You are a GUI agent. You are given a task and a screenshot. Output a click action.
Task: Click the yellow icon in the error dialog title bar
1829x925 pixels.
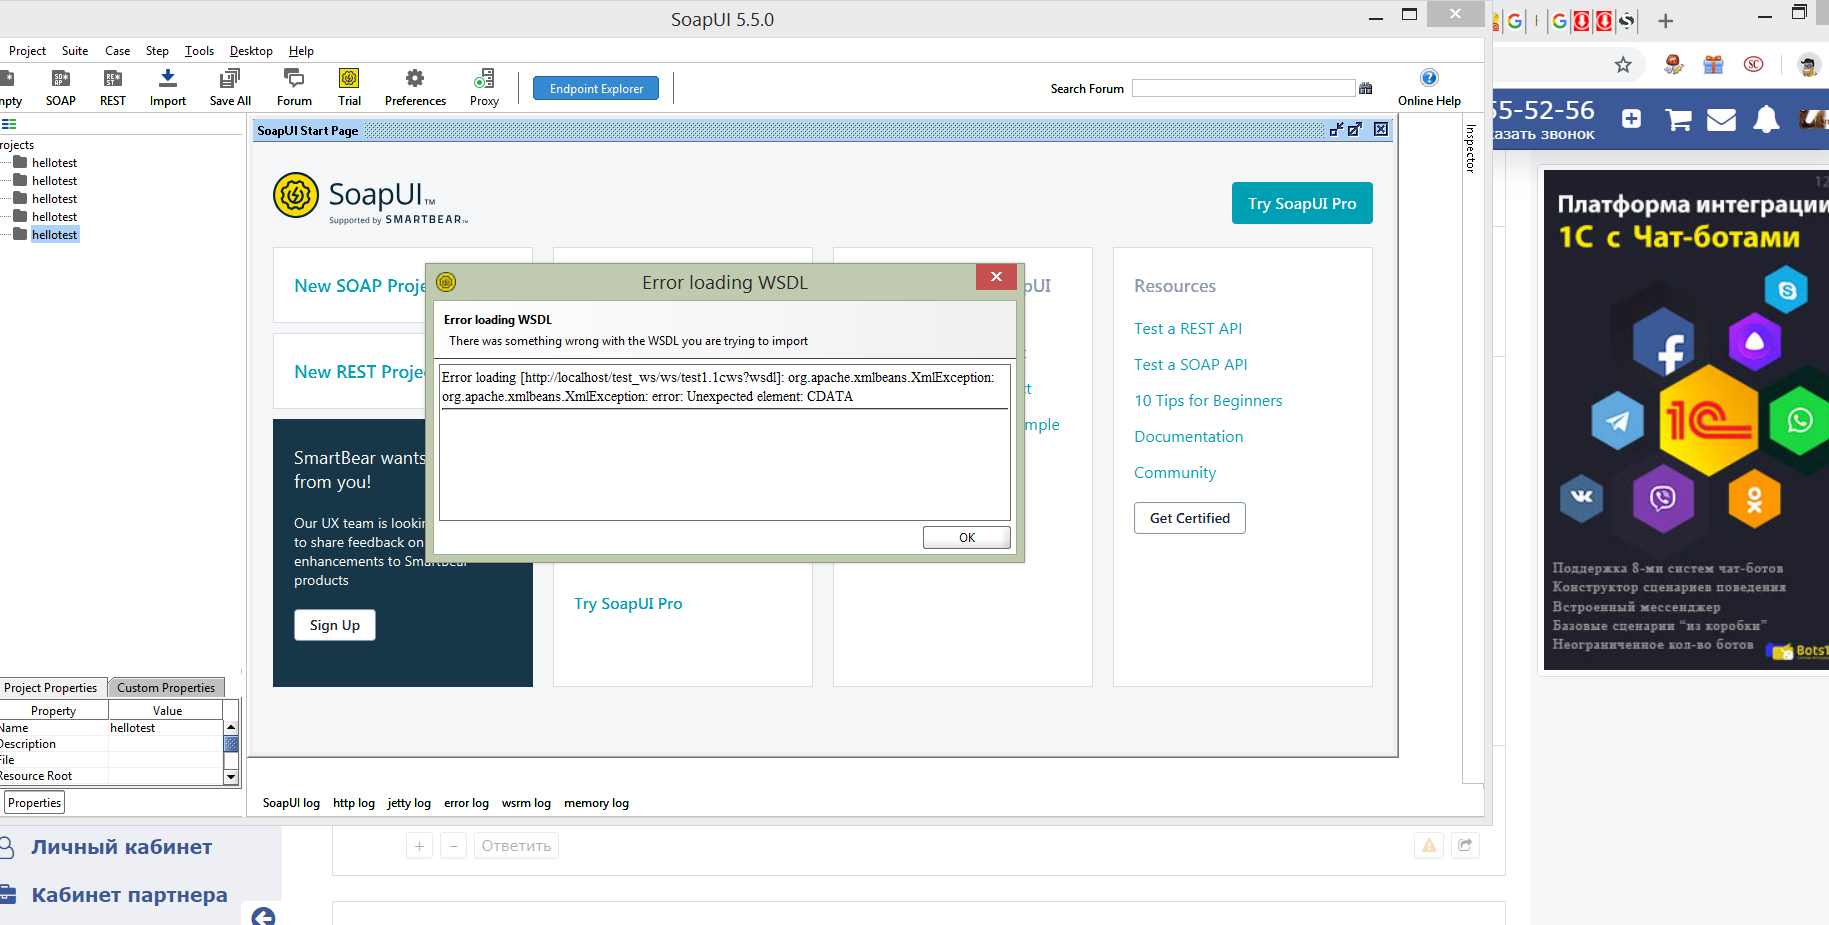(446, 282)
